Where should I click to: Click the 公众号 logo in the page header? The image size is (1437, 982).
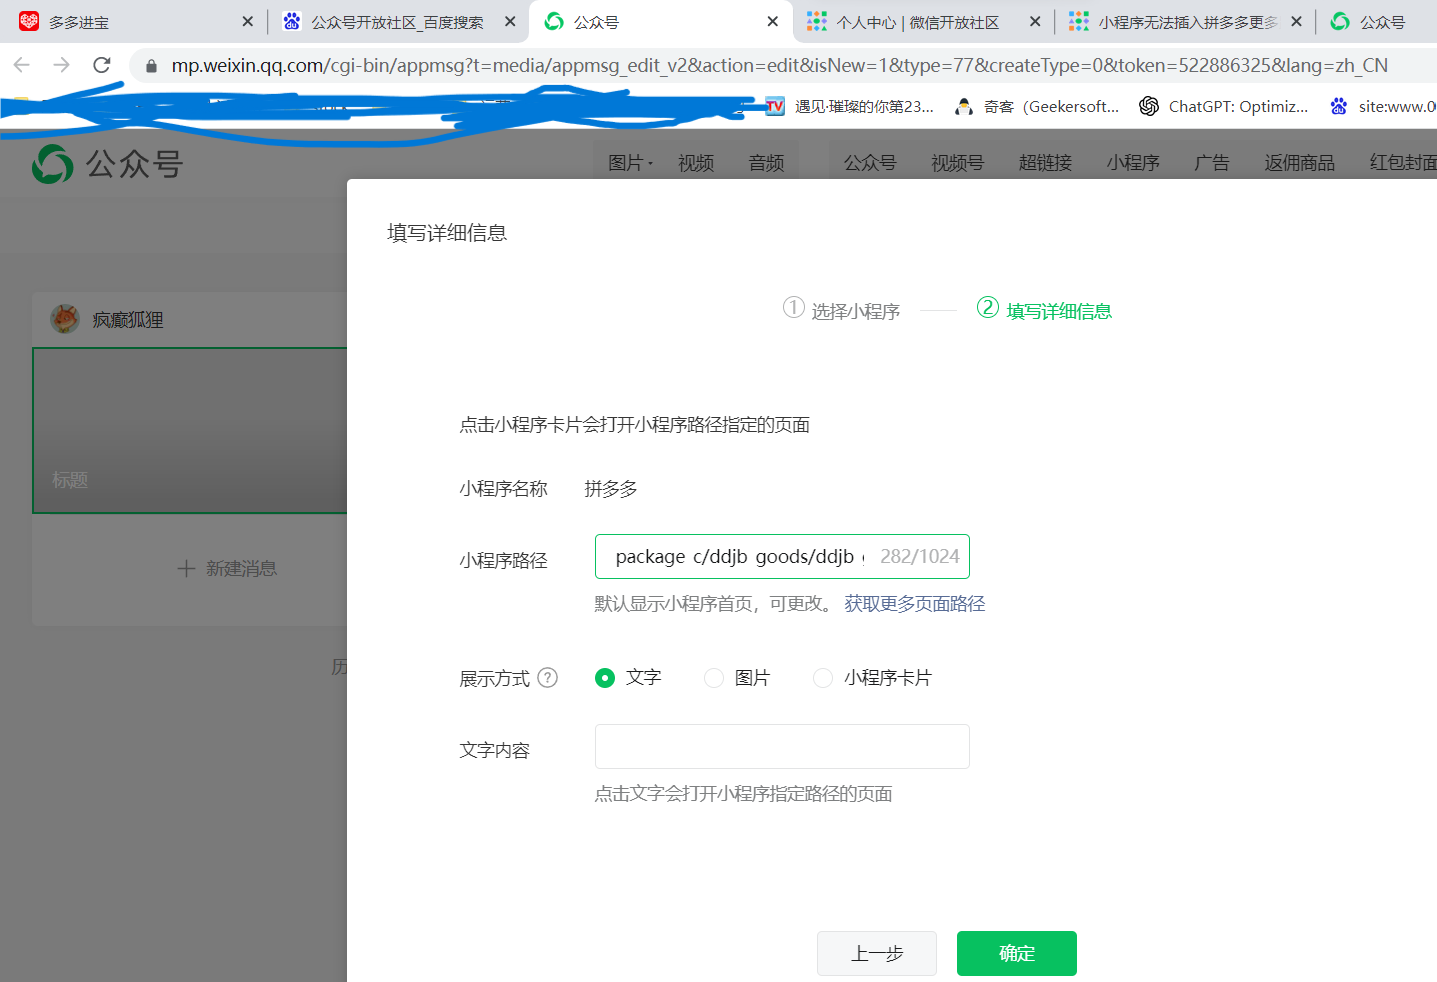(107, 163)
